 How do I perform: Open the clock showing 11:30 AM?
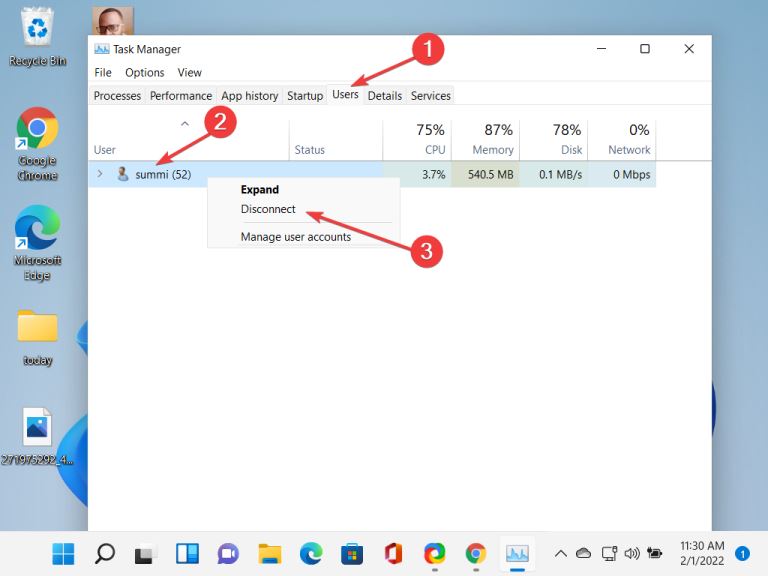[x=702, y=553]
